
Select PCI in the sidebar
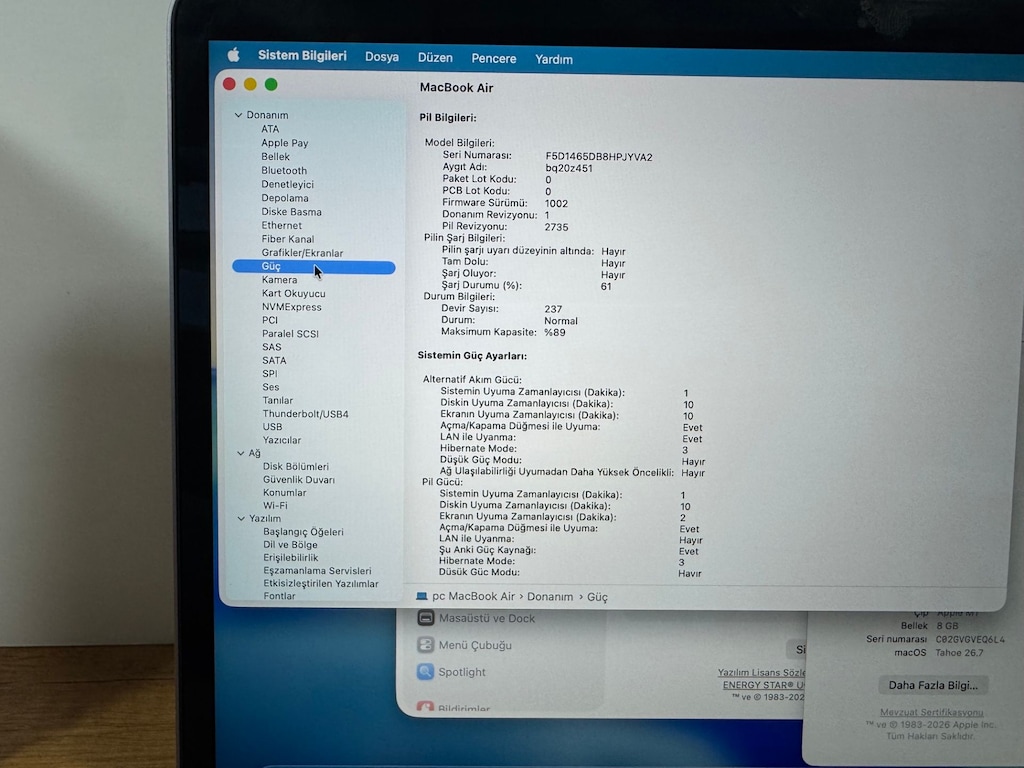pos(270,320)
